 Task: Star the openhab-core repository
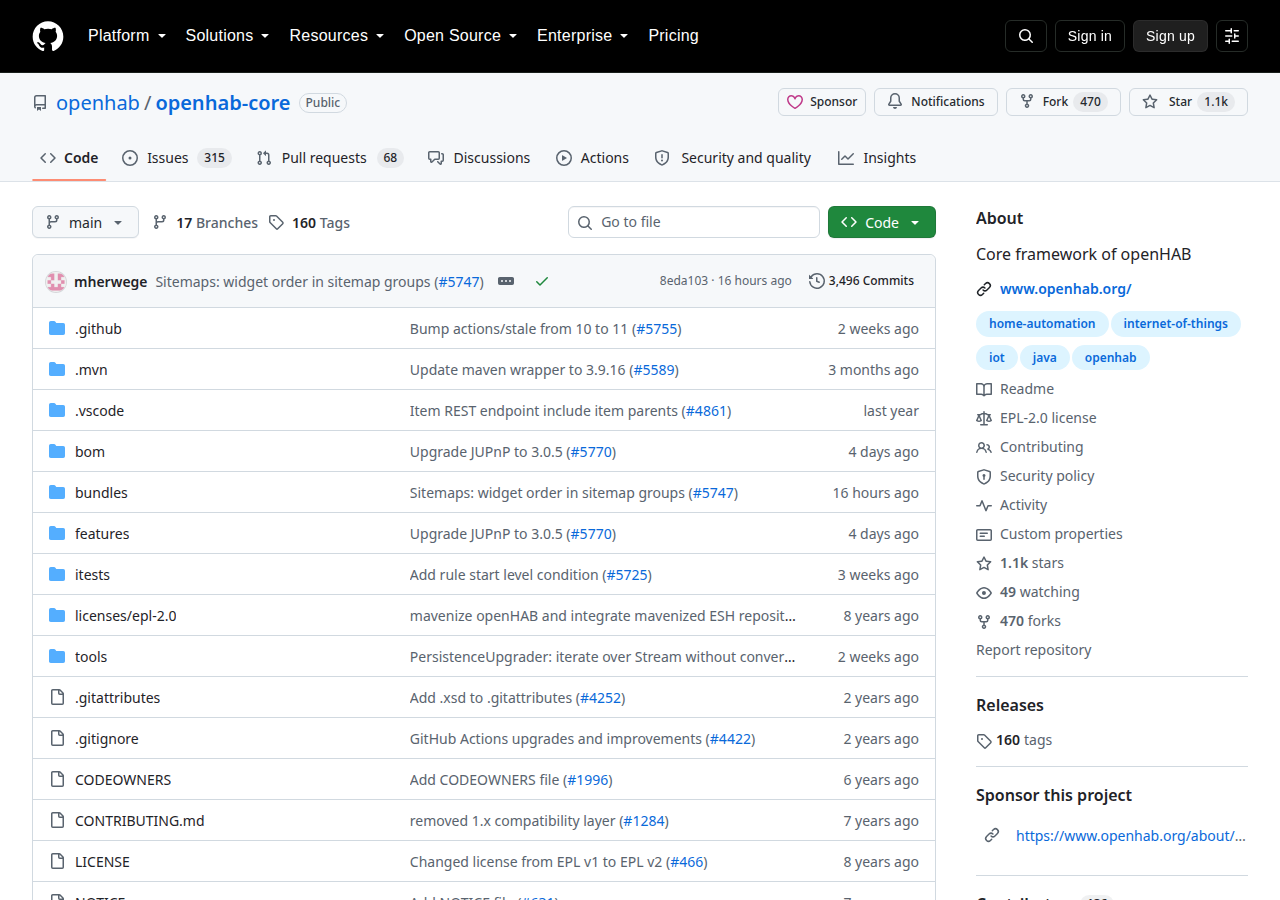click(x=1188, y=102)
